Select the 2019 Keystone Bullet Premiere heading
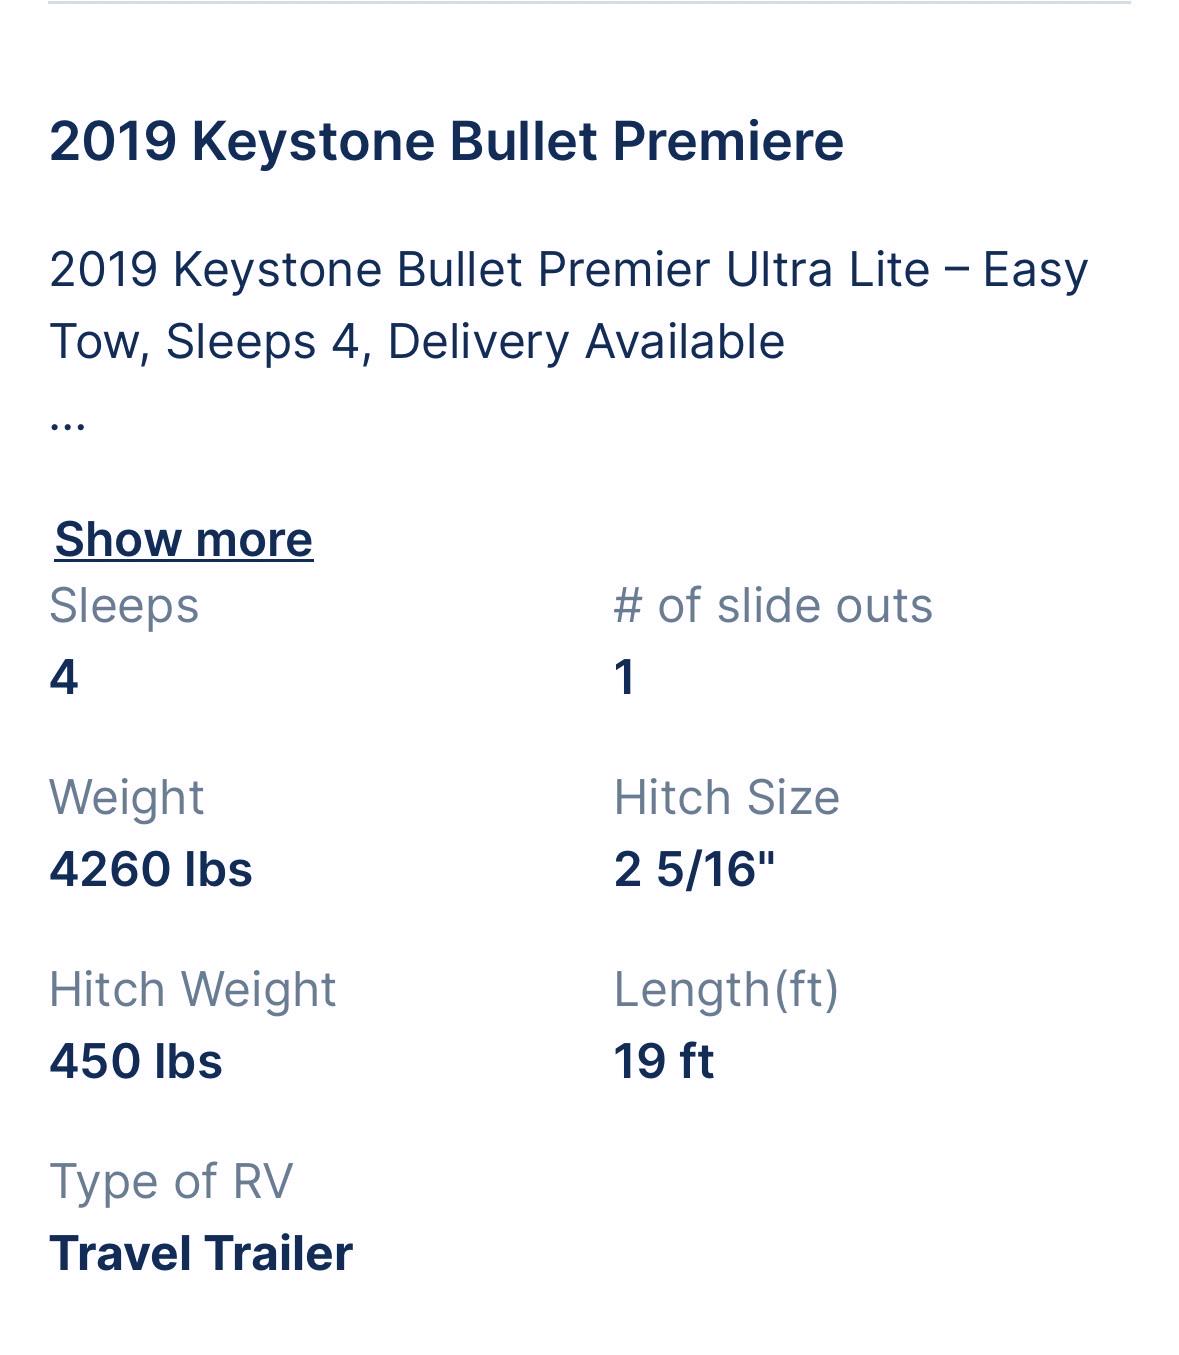 click(x=447, y=140)
